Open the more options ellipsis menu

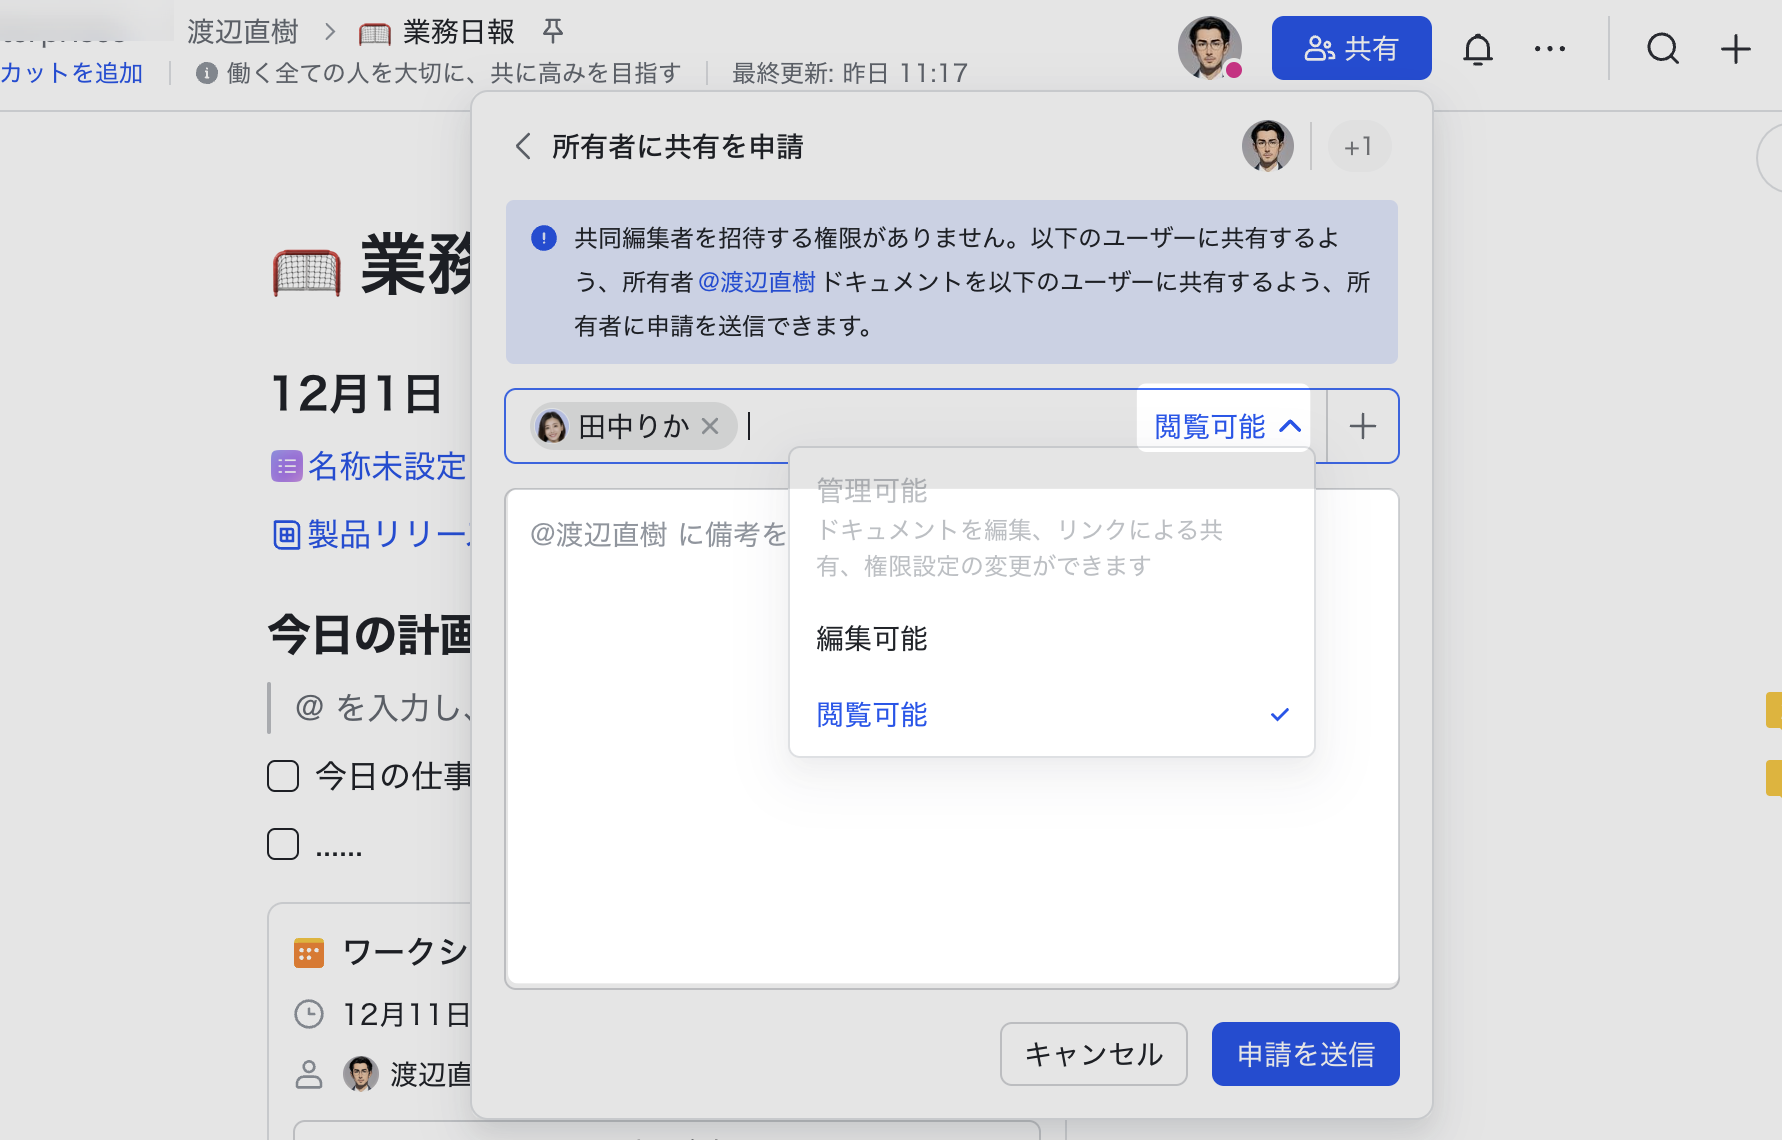coord(1549,49)
